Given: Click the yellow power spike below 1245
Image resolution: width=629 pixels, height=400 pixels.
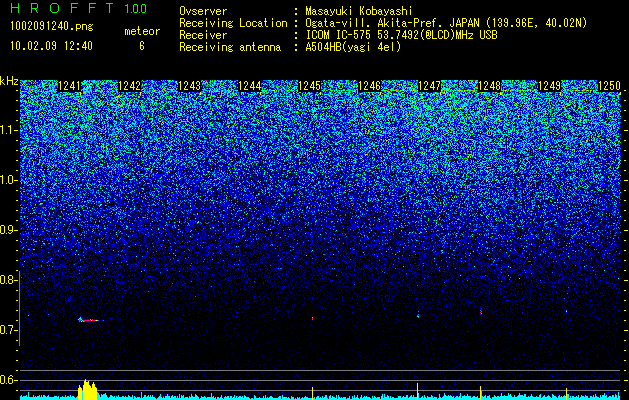Looking at the screenshot, I should [x=312, y=393].
